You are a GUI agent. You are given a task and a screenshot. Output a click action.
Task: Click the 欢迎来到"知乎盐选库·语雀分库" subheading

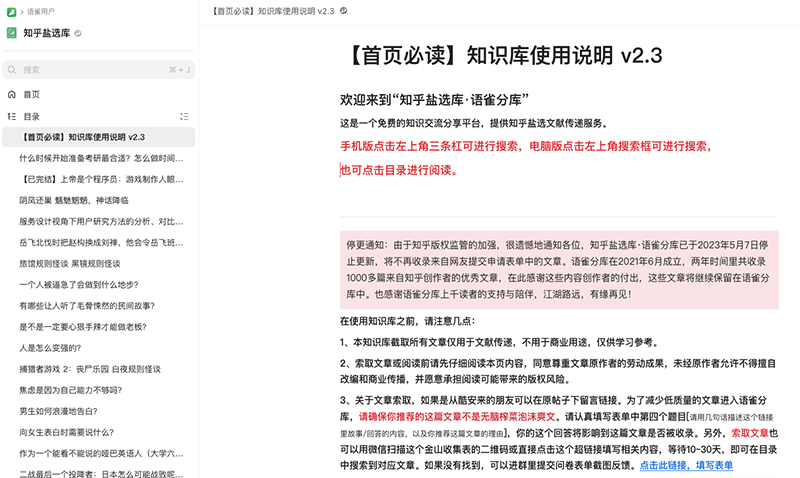pyautogui.click(x=434, y=99)
